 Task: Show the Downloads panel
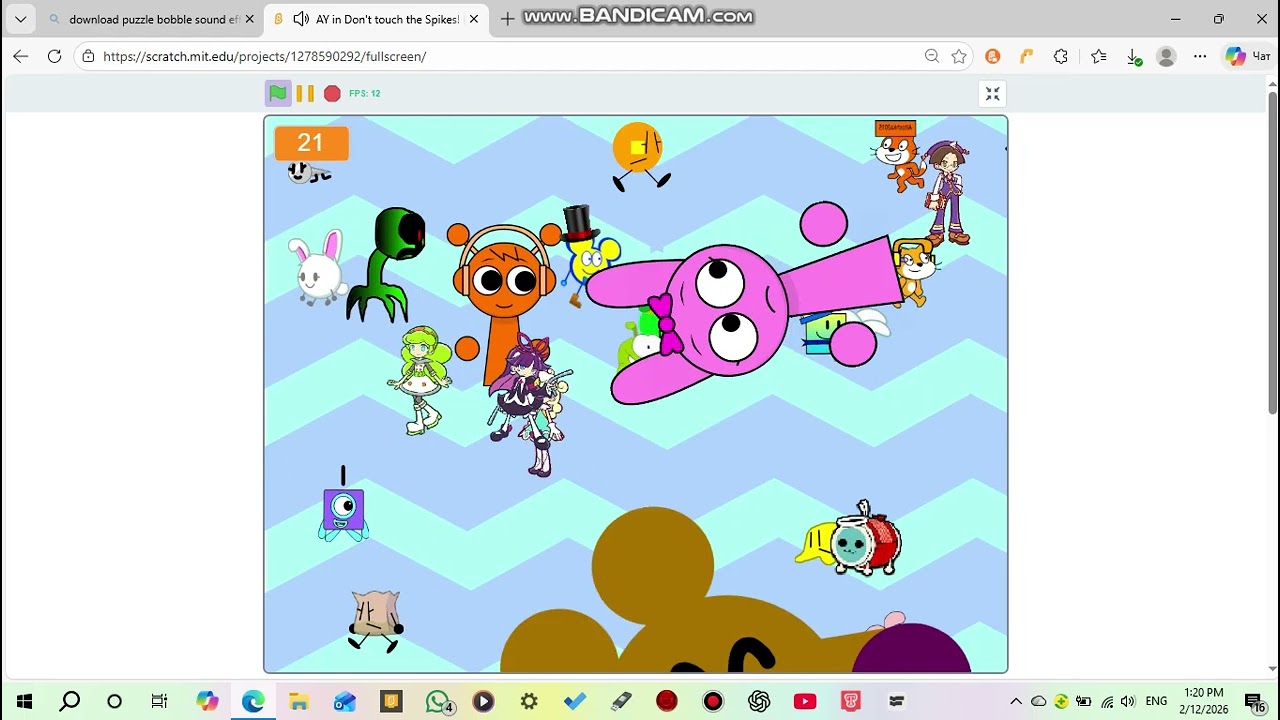coord(1134,57)
